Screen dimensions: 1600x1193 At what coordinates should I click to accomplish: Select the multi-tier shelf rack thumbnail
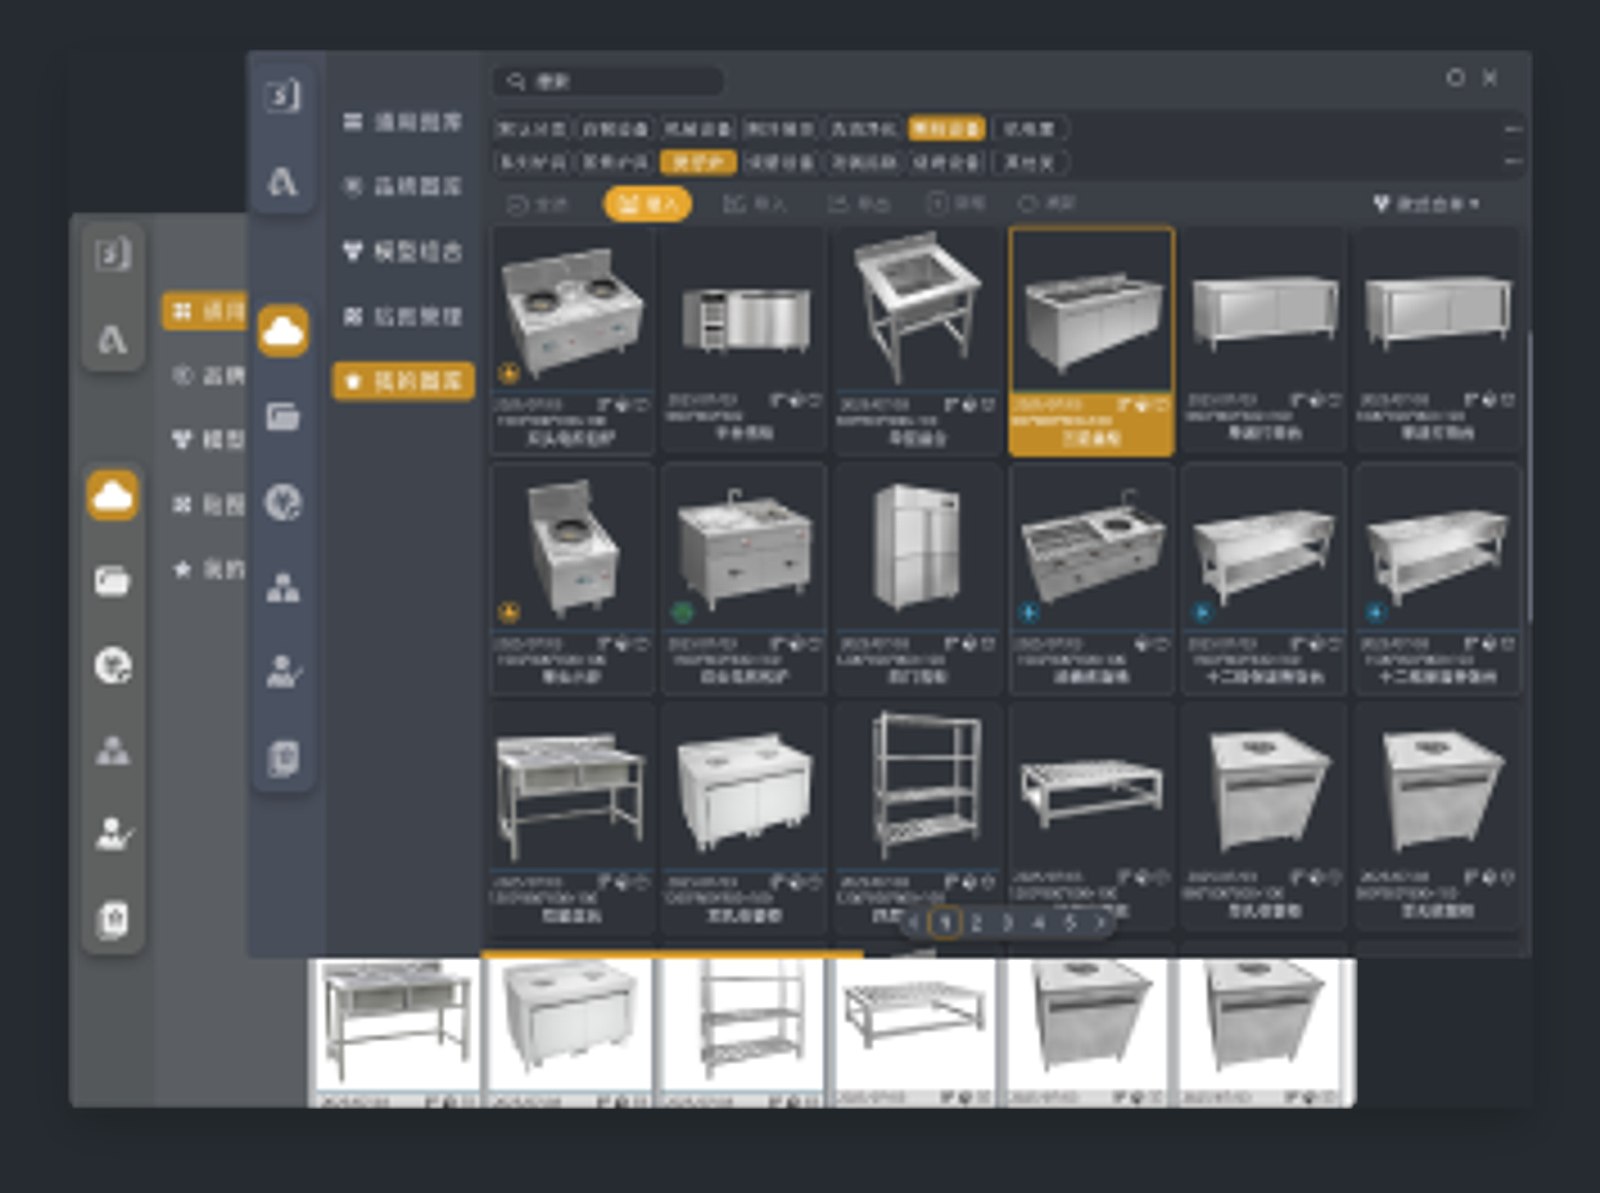pyautogui.click(x=917, y=786)
